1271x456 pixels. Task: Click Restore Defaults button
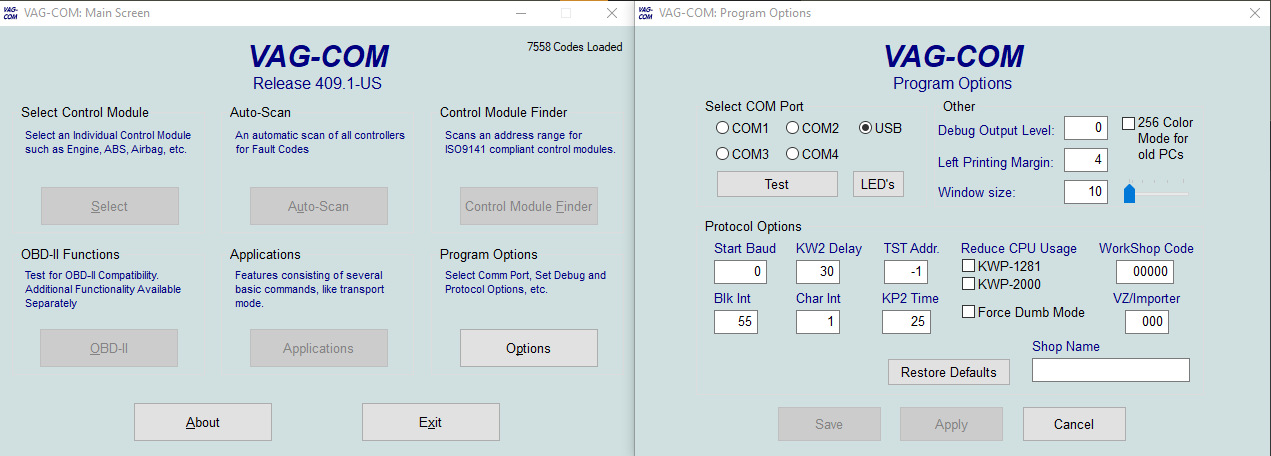pyautogui.click(x=949, y=372)
